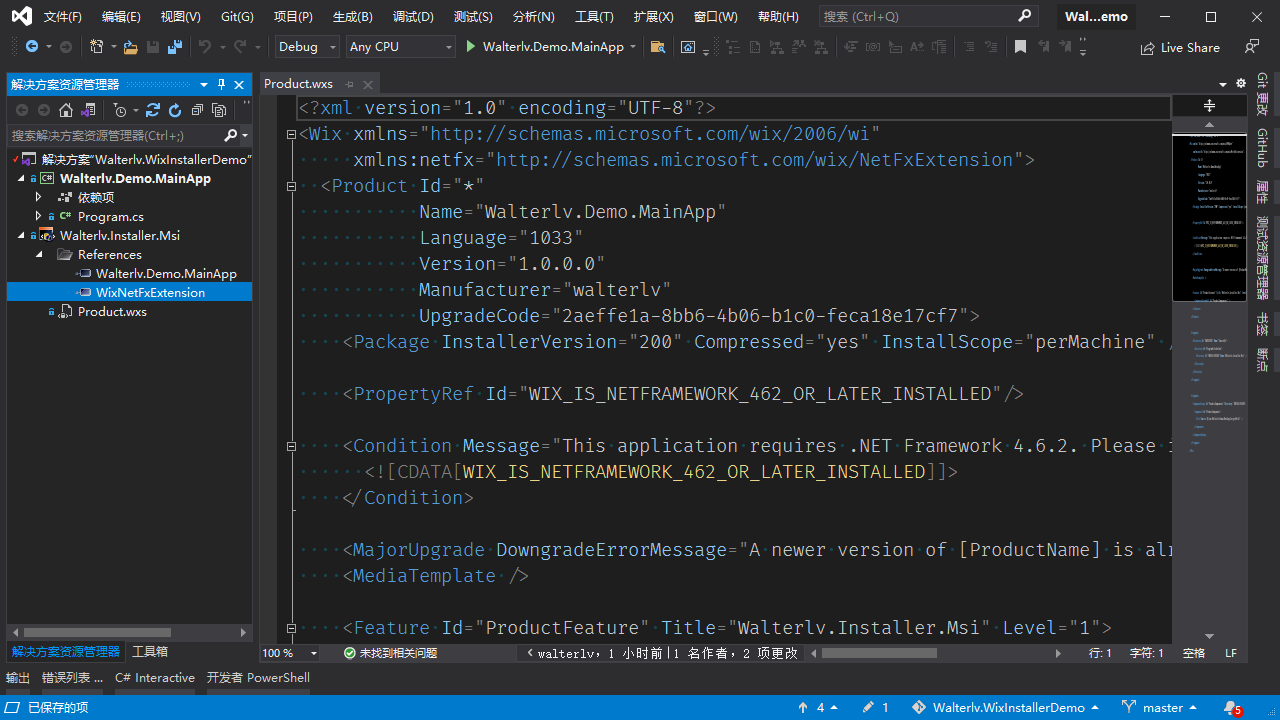Refresh the Solution Explorer

click(175, 110)
